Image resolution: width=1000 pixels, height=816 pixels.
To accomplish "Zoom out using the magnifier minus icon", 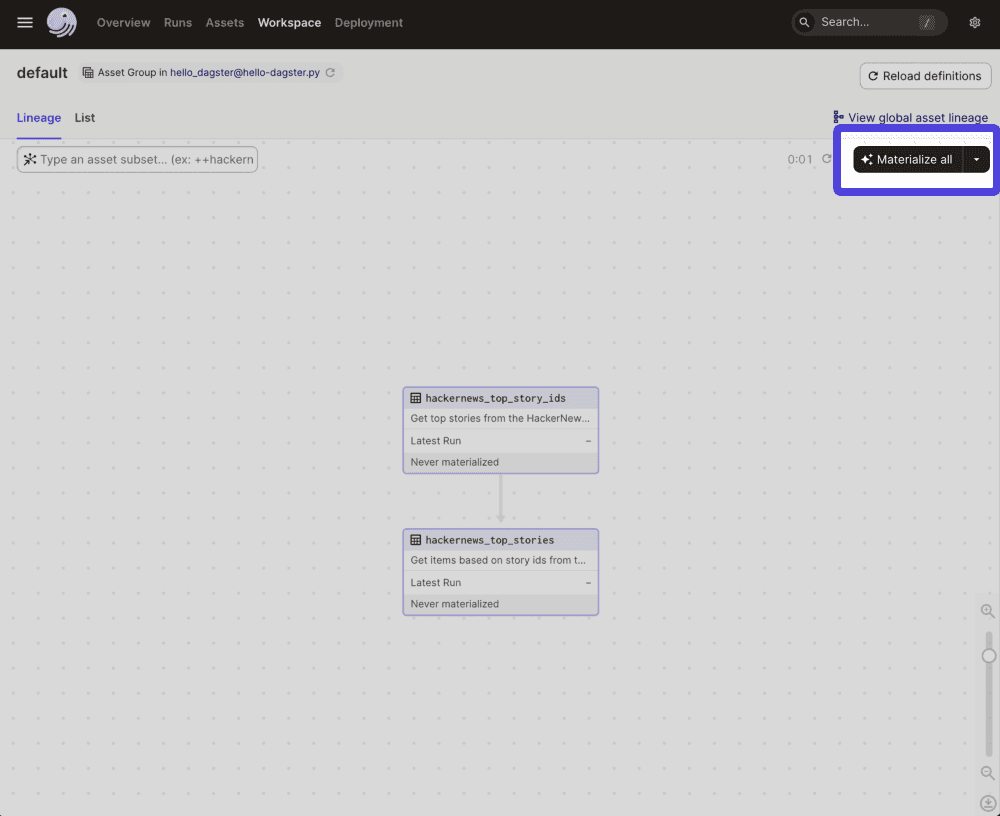I will tap(987, 772).
